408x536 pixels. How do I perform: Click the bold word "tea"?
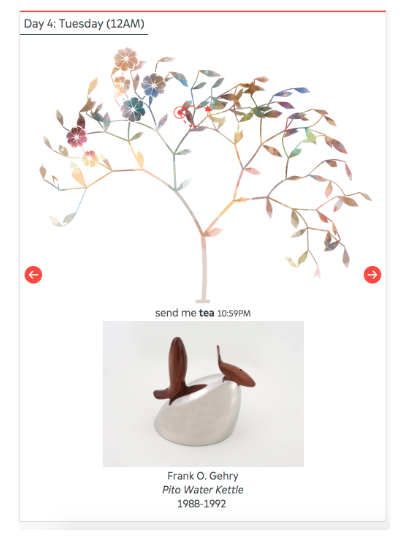pos(207,313)
